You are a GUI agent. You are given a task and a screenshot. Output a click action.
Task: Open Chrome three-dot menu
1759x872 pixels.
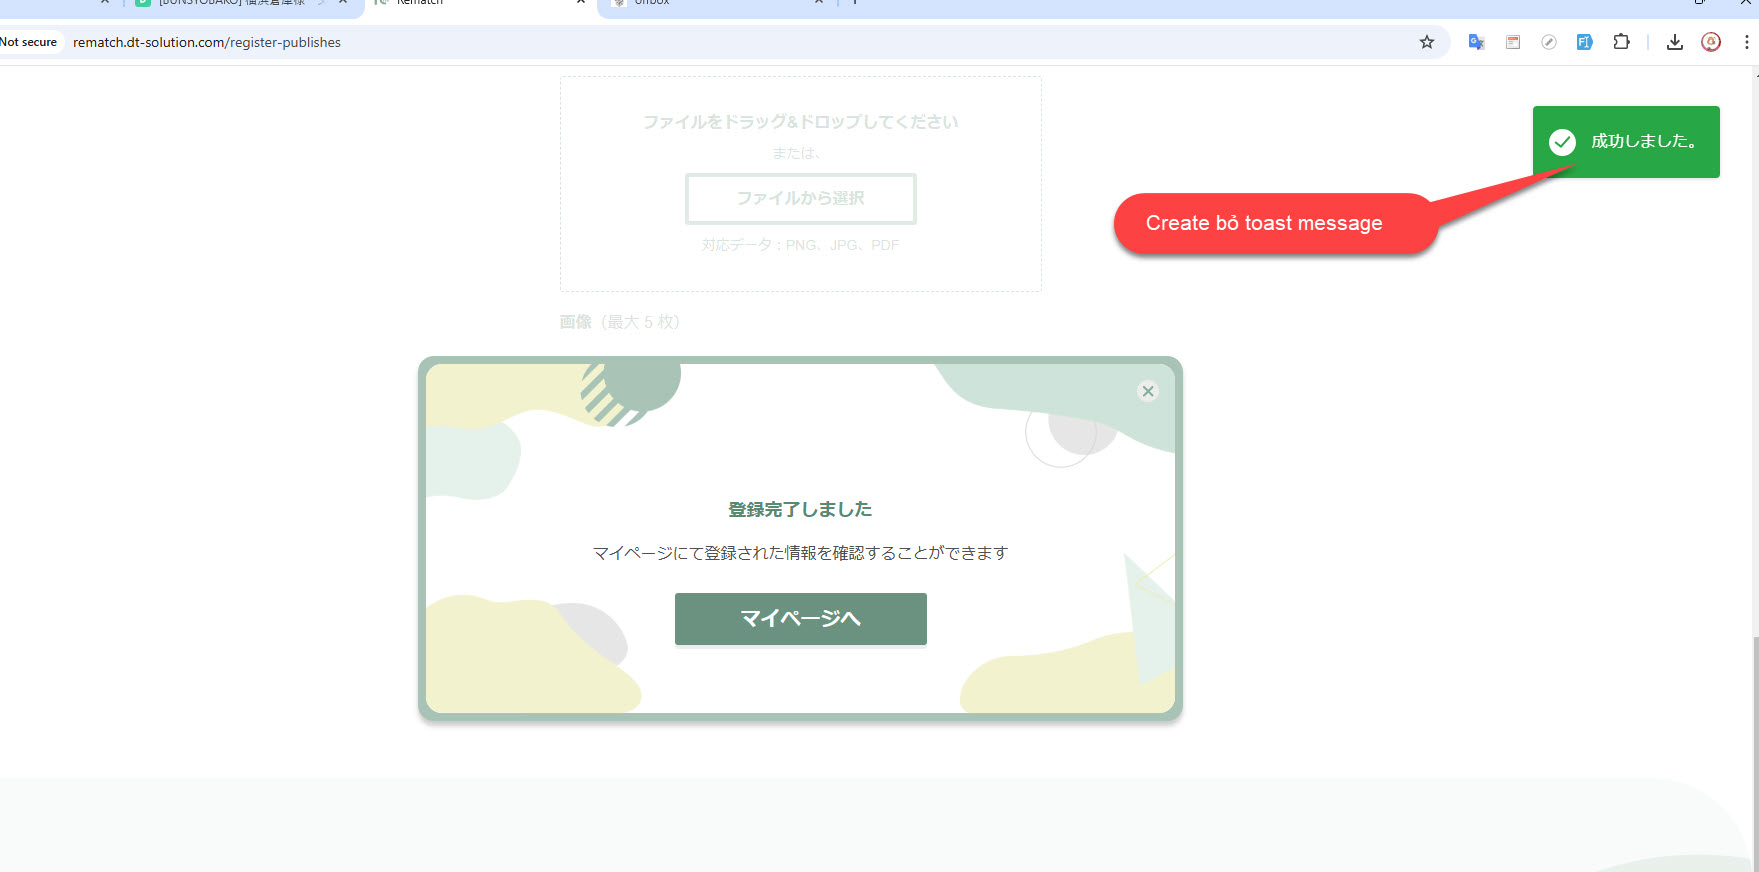[1746, 42]
